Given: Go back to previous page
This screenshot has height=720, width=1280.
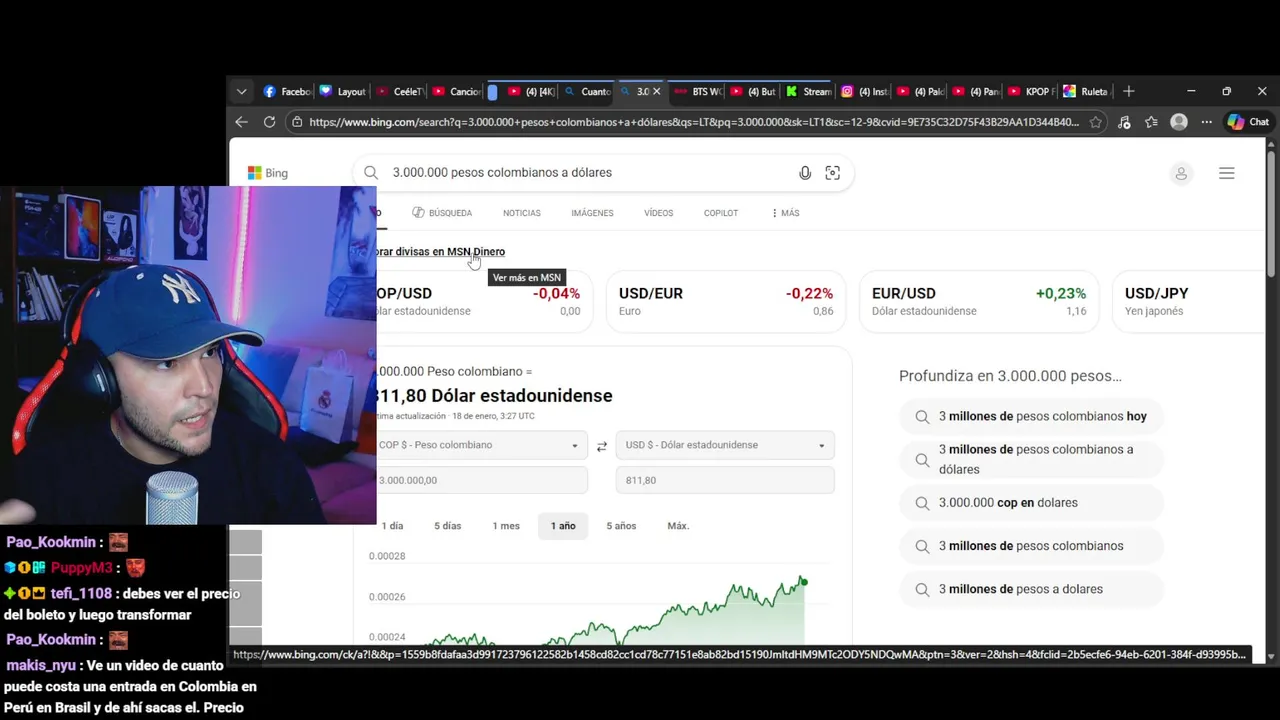Looking at the screenshot, I should point(241,122).
